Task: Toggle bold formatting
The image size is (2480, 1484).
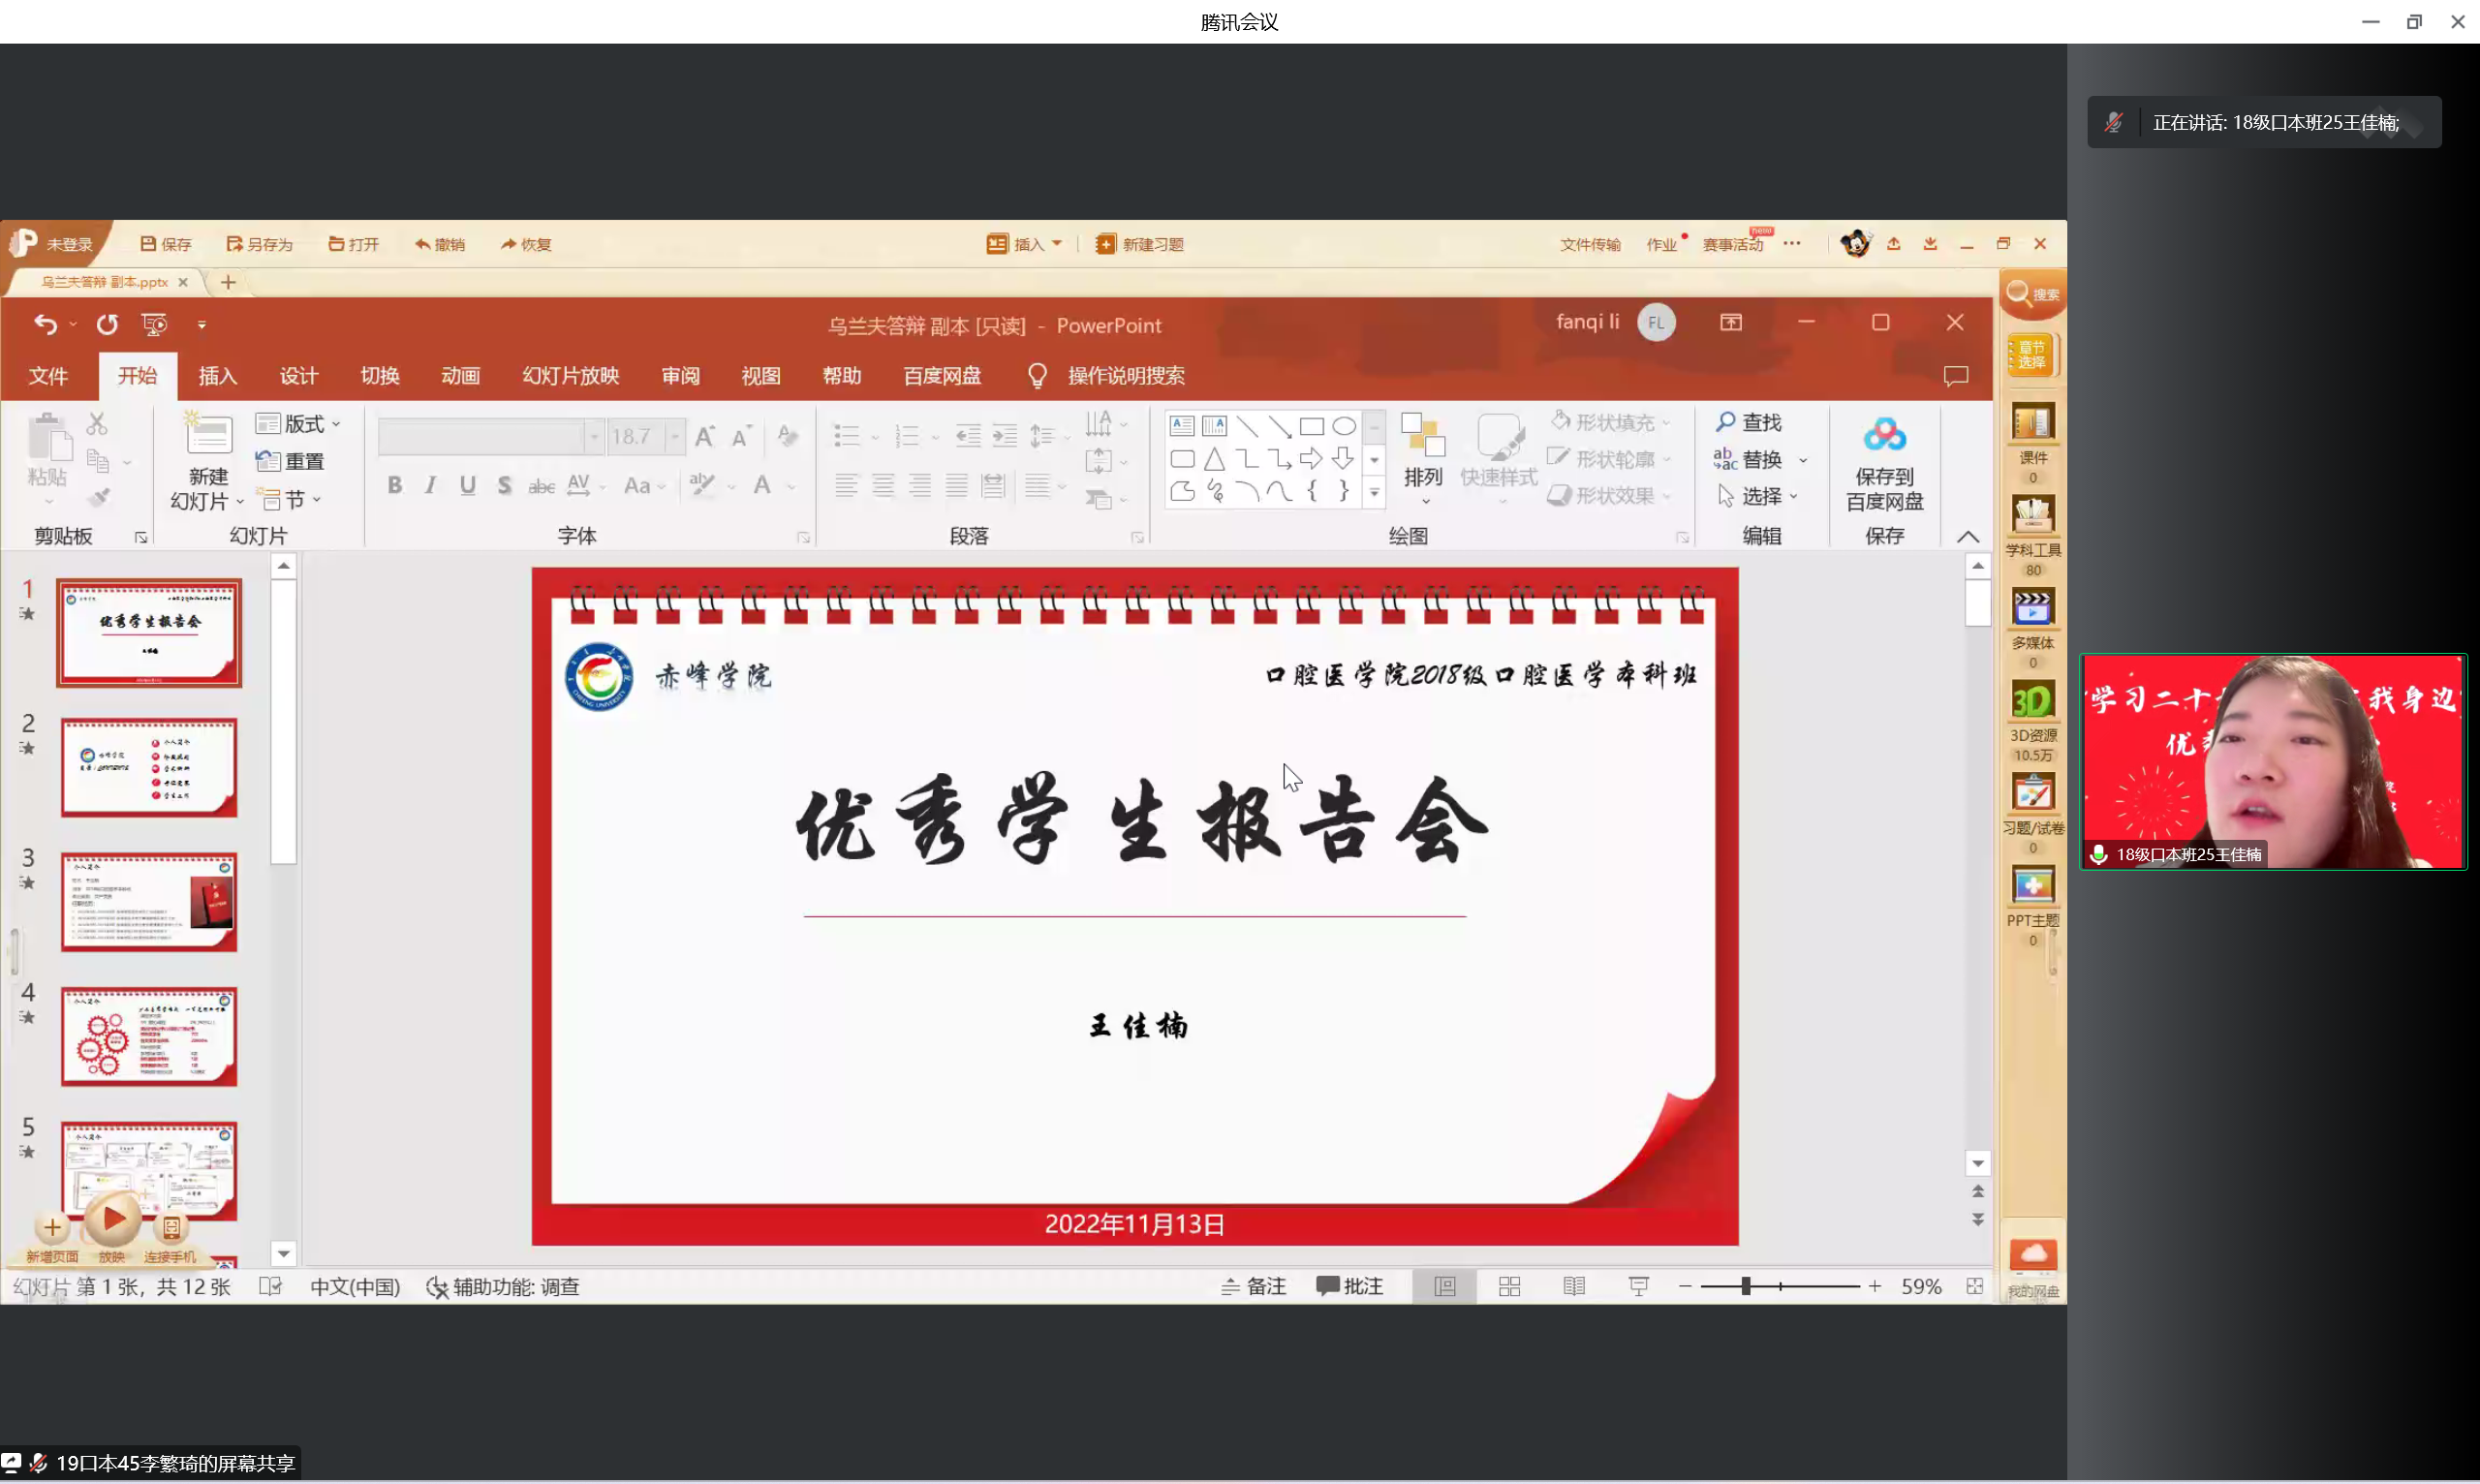Action: pyautogui.click(x=395, y=486)
